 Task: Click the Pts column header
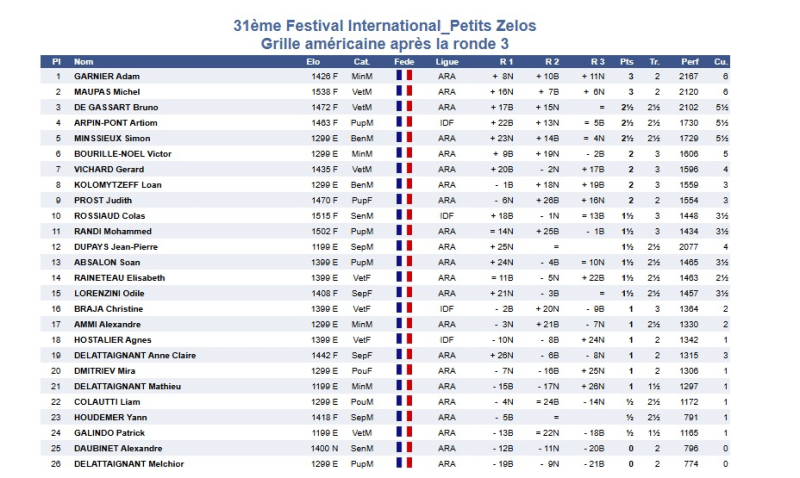(x=627, y=61)
